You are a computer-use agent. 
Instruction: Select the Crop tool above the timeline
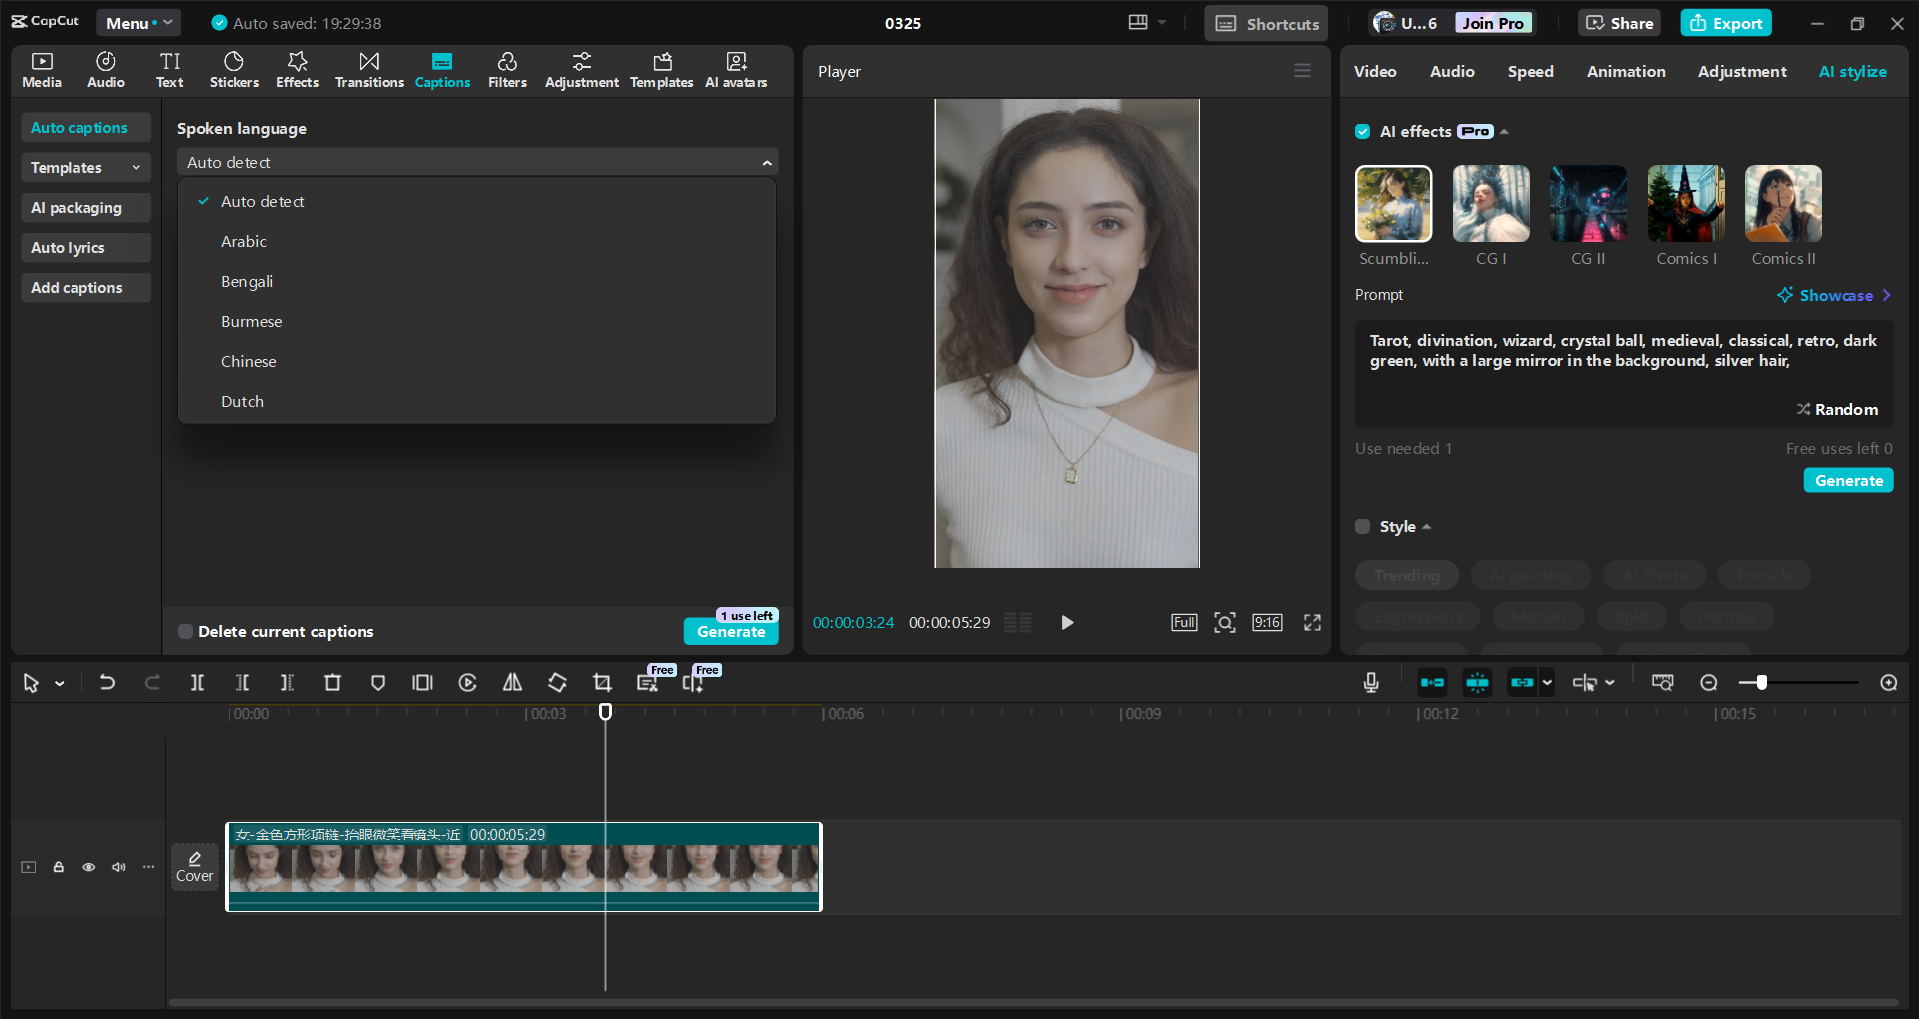point(602,682)
